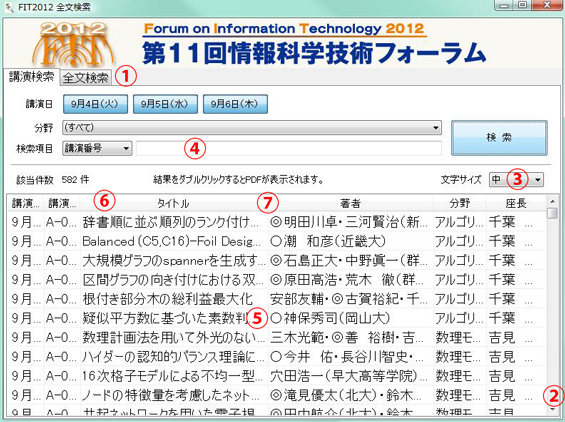Select row Balanced (C5,C16)-Foil Design
The width and height of the screenshot is (565, 422).
[x=277, y=241]
